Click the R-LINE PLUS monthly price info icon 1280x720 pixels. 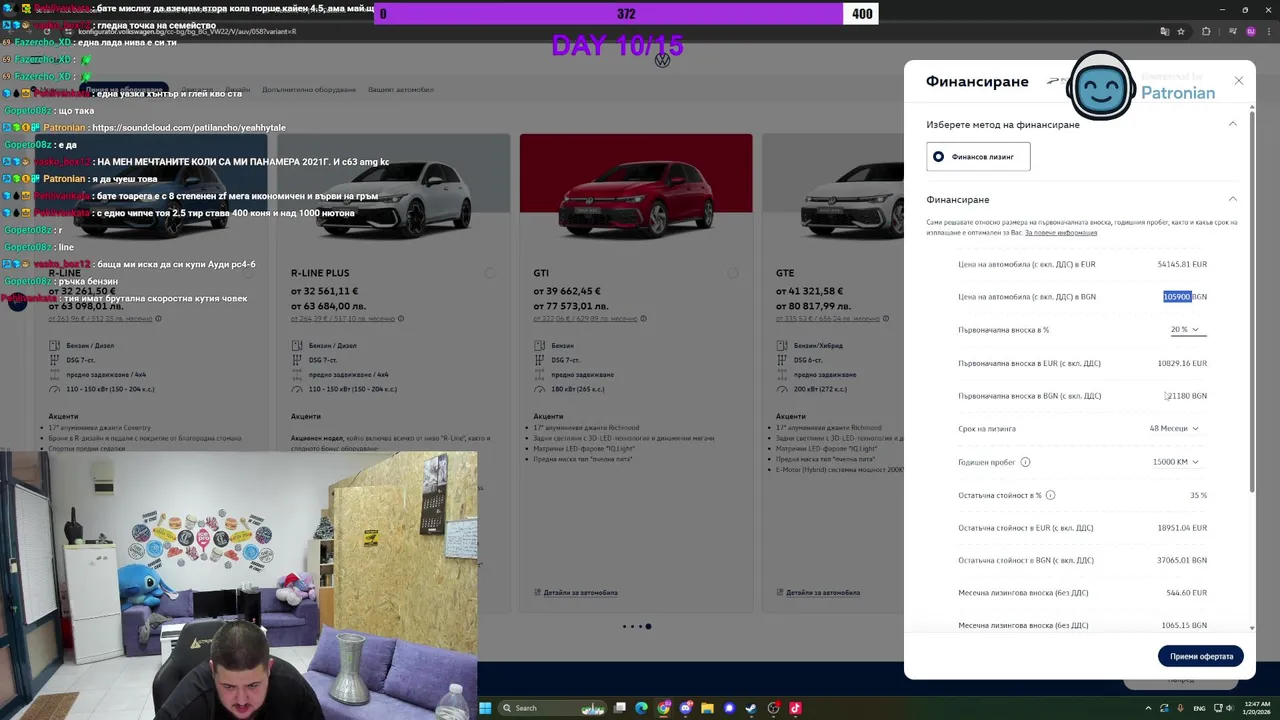click(401, 319)
